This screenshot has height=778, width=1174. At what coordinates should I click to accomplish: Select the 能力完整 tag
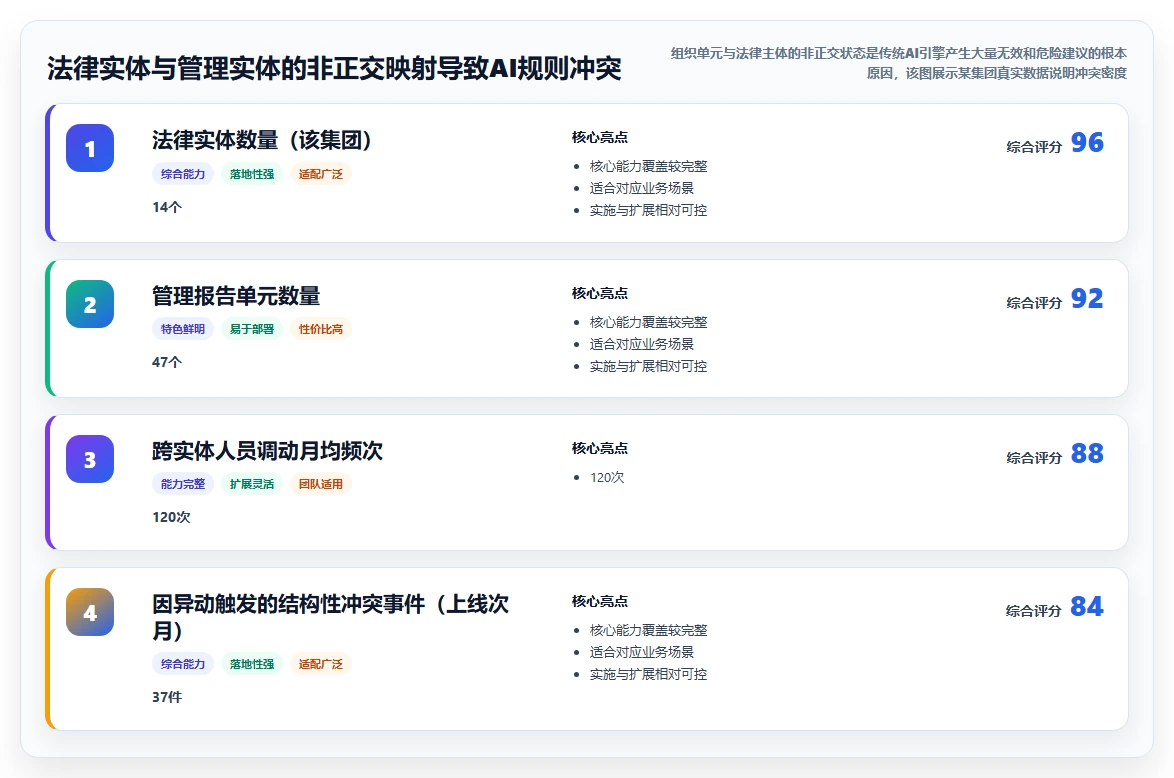[183, 484]
